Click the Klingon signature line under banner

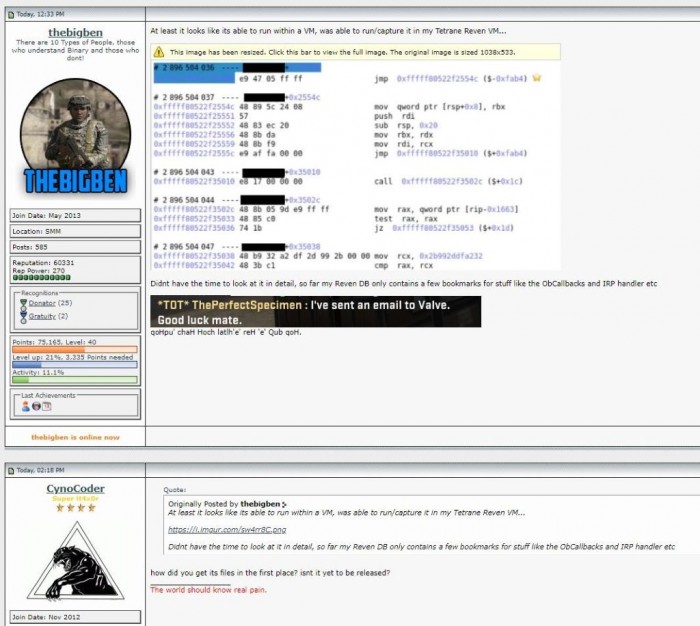coord(226,332)
